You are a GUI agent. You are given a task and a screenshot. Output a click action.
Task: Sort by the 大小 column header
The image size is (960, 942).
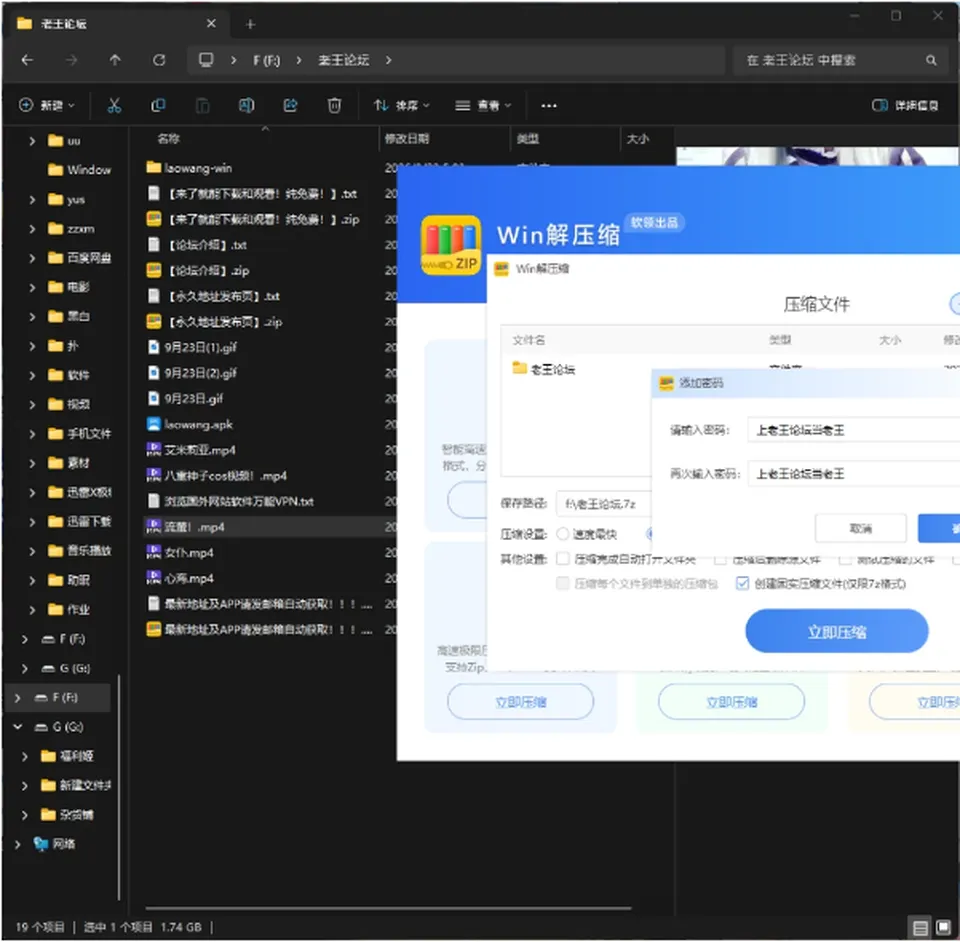pos(637,139)
